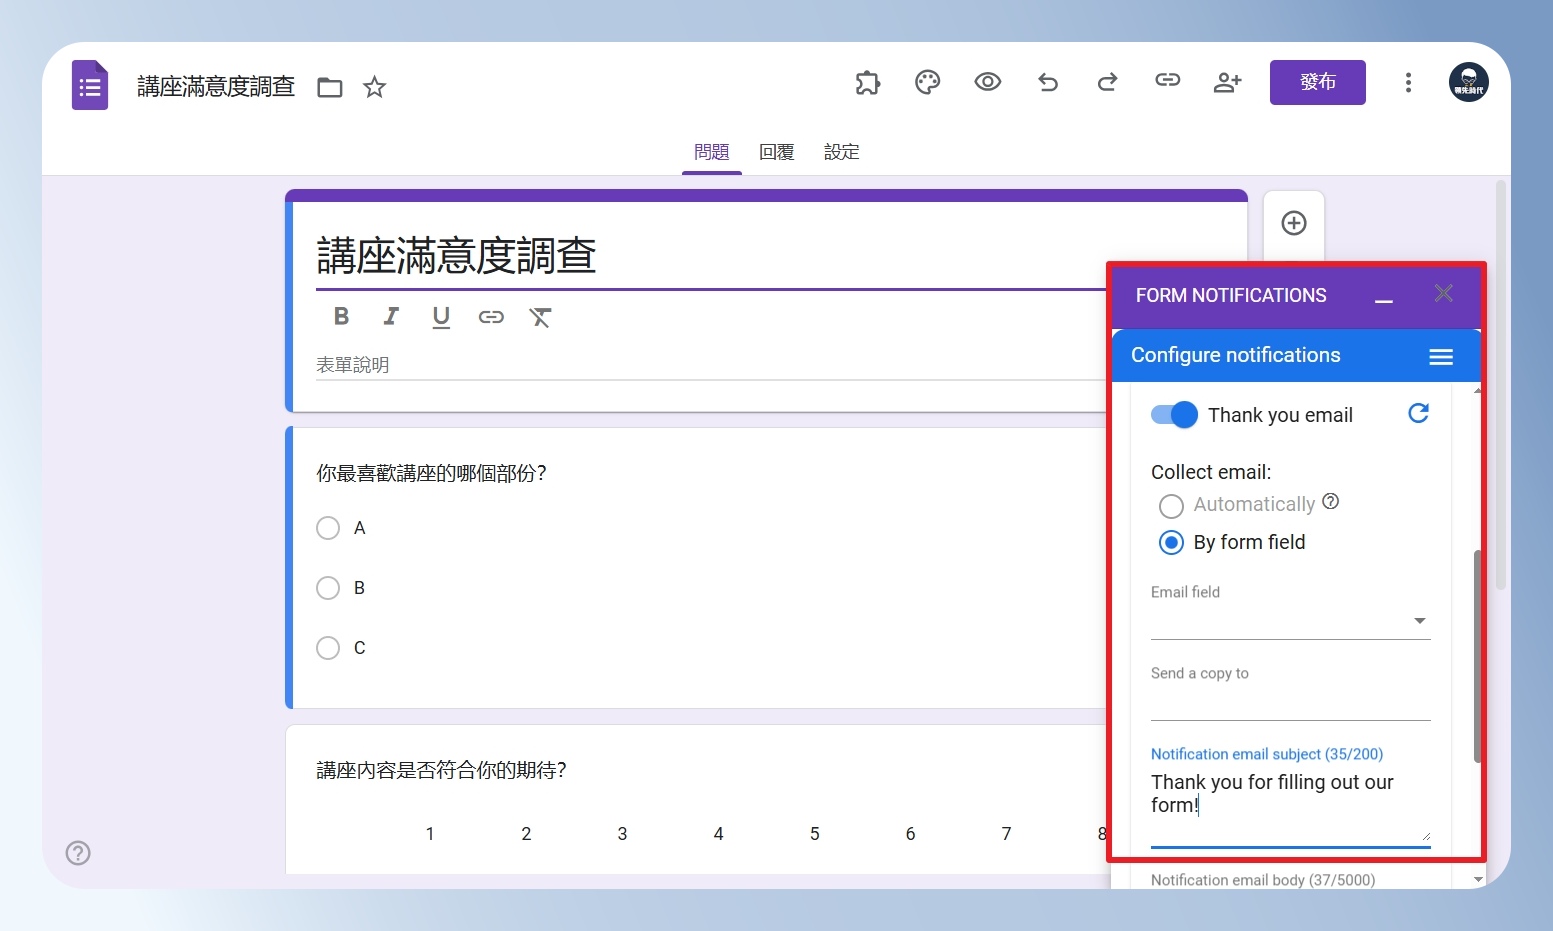The image size is (1553, 931).
Task: Choose option B radio button
Action: tap(328, 588)
